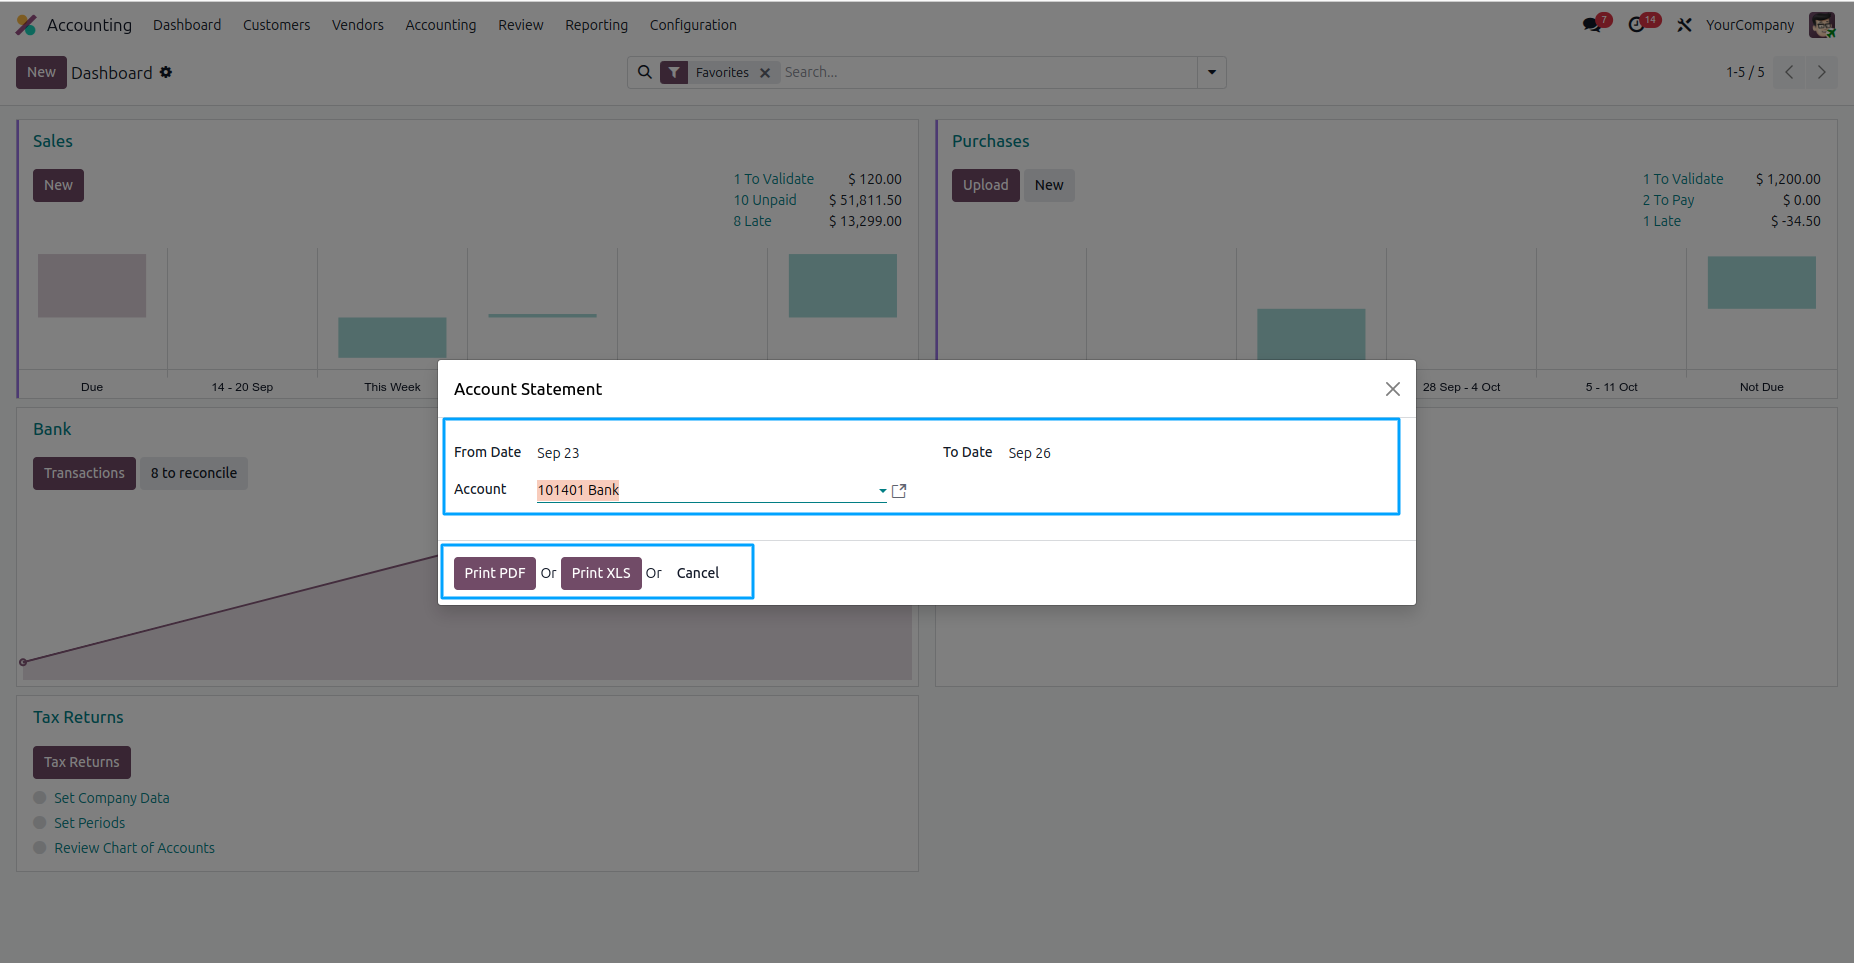1854x963 pixels.
Task: Remove the Favorites filter tag
Action: click(765, 73)
